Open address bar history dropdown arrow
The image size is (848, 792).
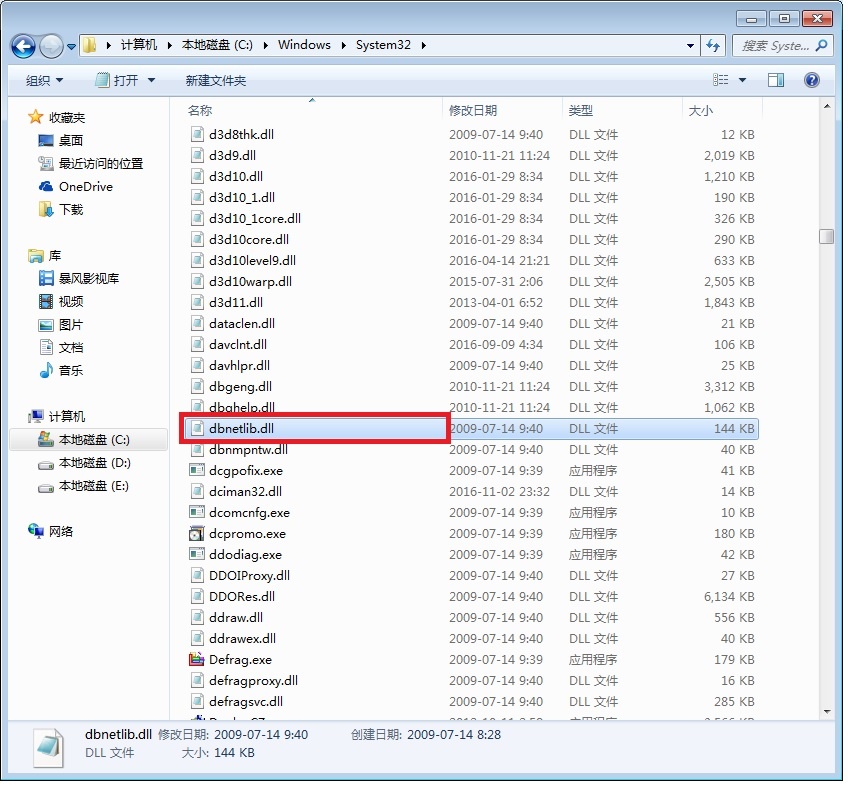pyautogui.click(x=691, y=46)
